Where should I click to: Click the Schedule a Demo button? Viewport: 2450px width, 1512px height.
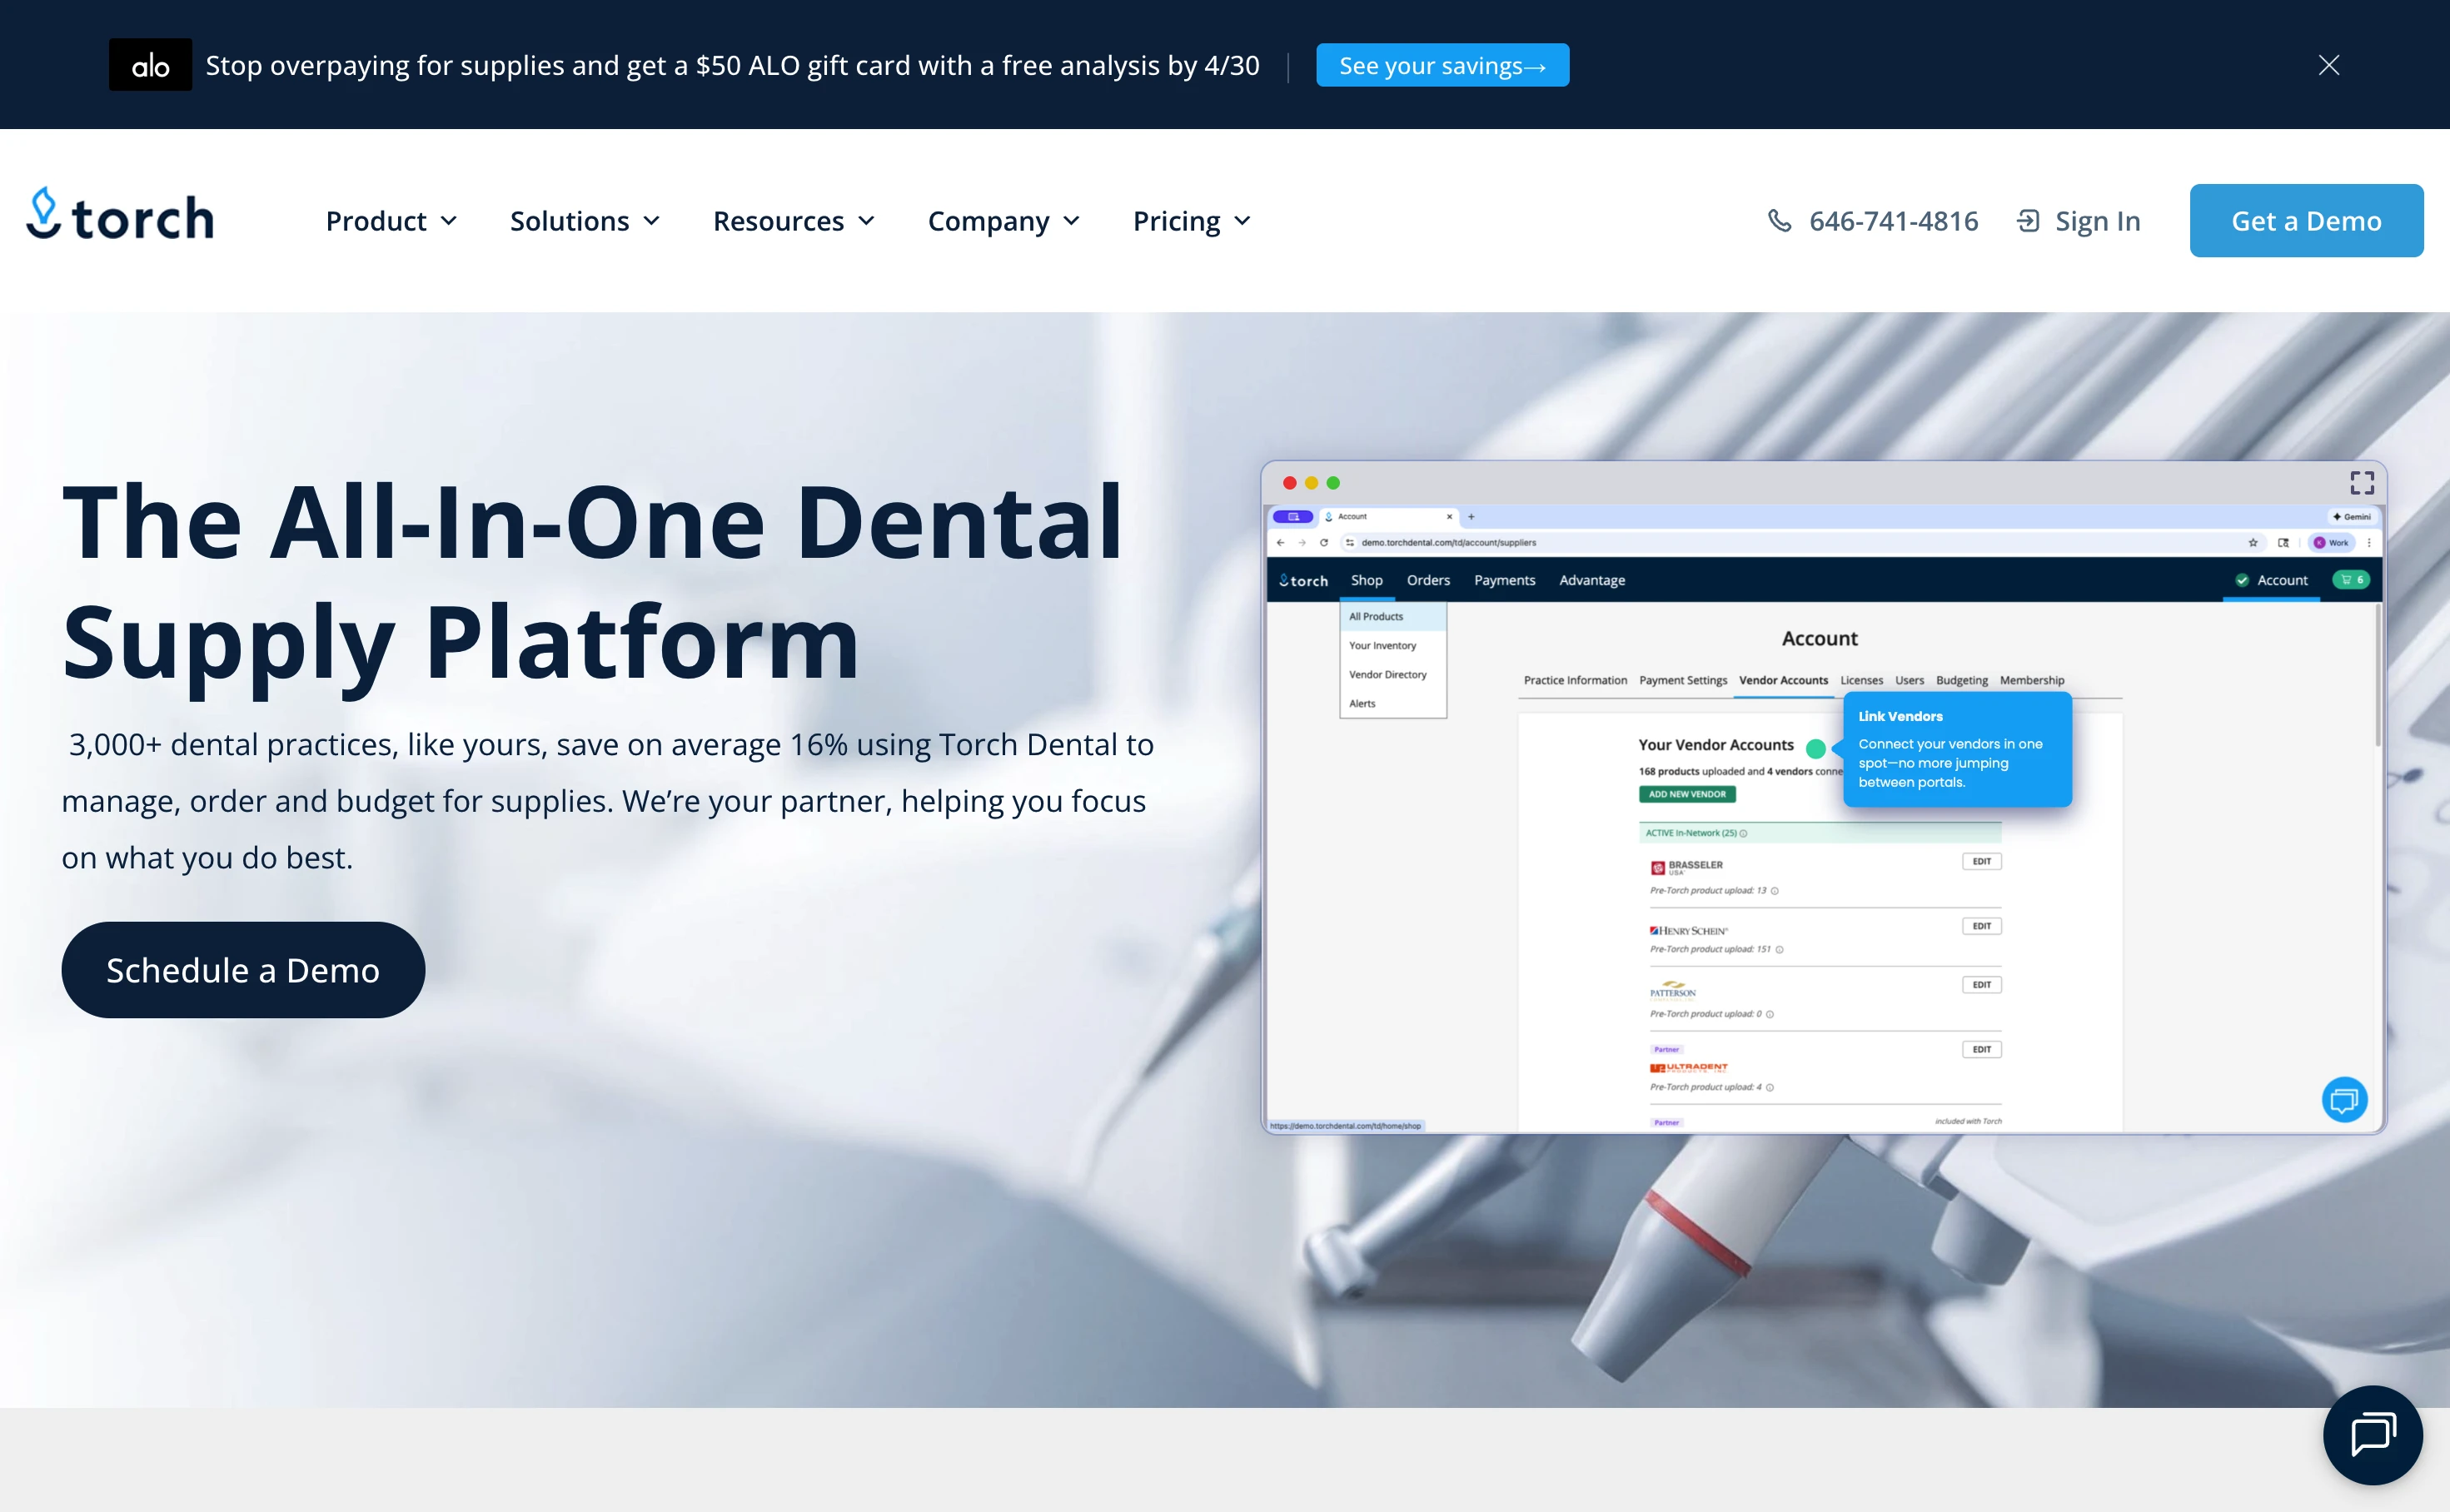click(243, 969)
